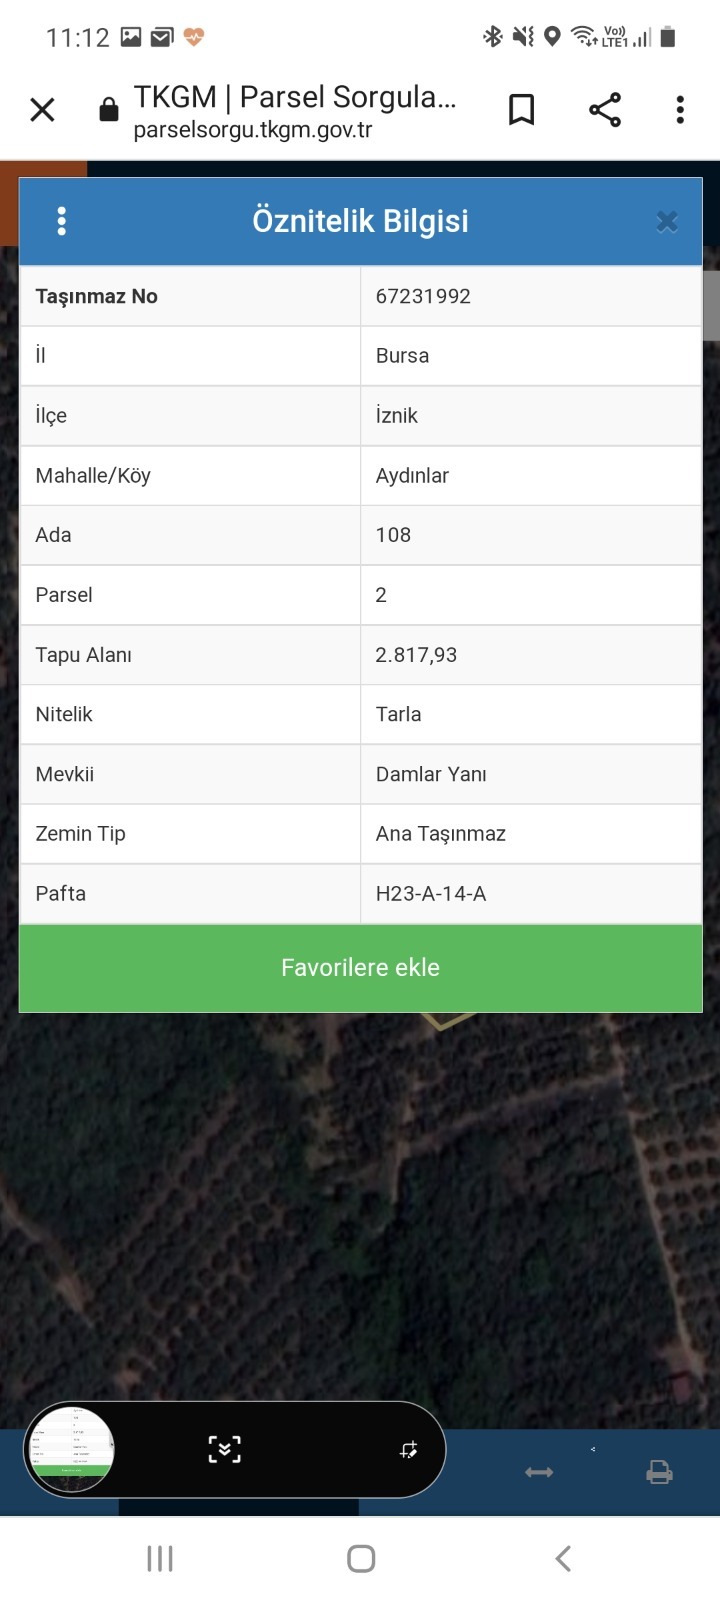Screen dimensions: 720x1600
Task: Tap the Android back button
Action: click(563, 1558)
